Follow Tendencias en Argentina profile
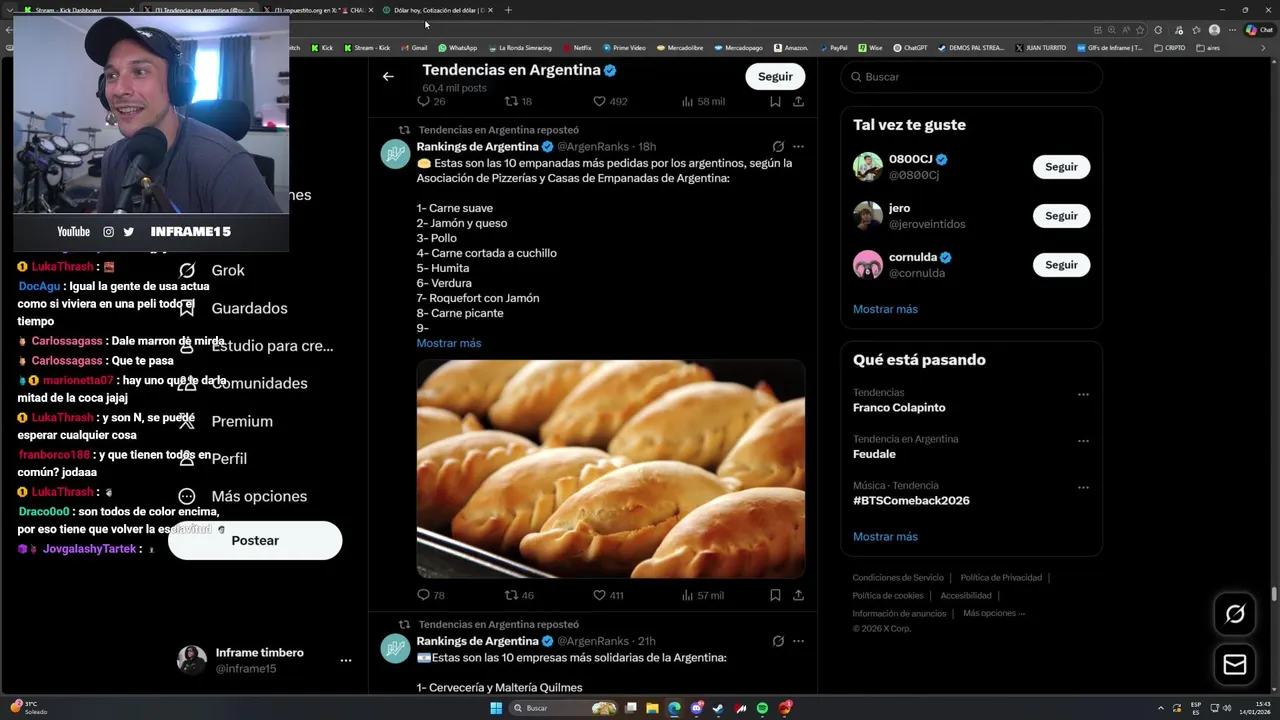This screenshot has height=720, width=1280. 775,76
